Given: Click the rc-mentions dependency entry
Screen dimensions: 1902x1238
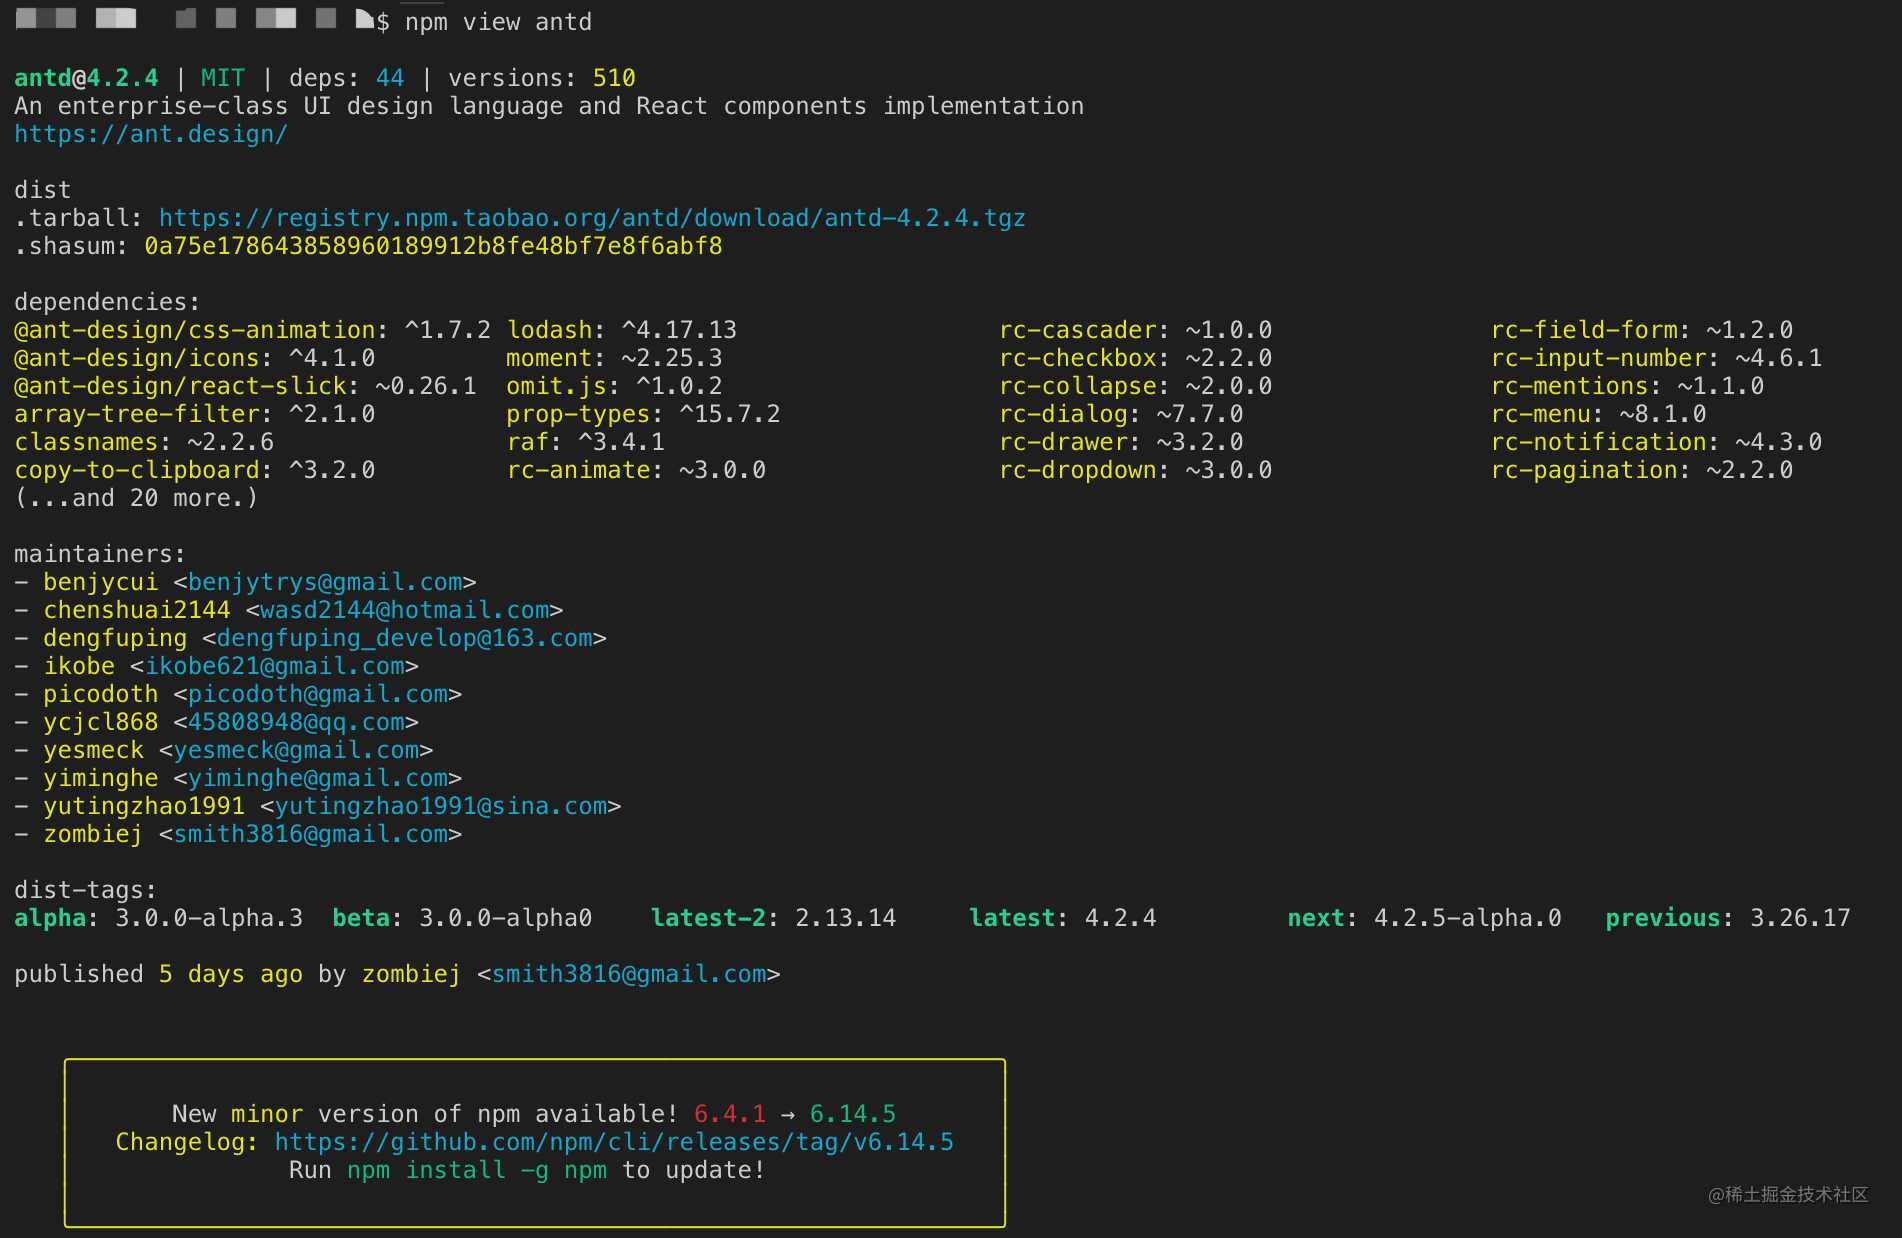Looking at the screenshot, I should 1627,386.
